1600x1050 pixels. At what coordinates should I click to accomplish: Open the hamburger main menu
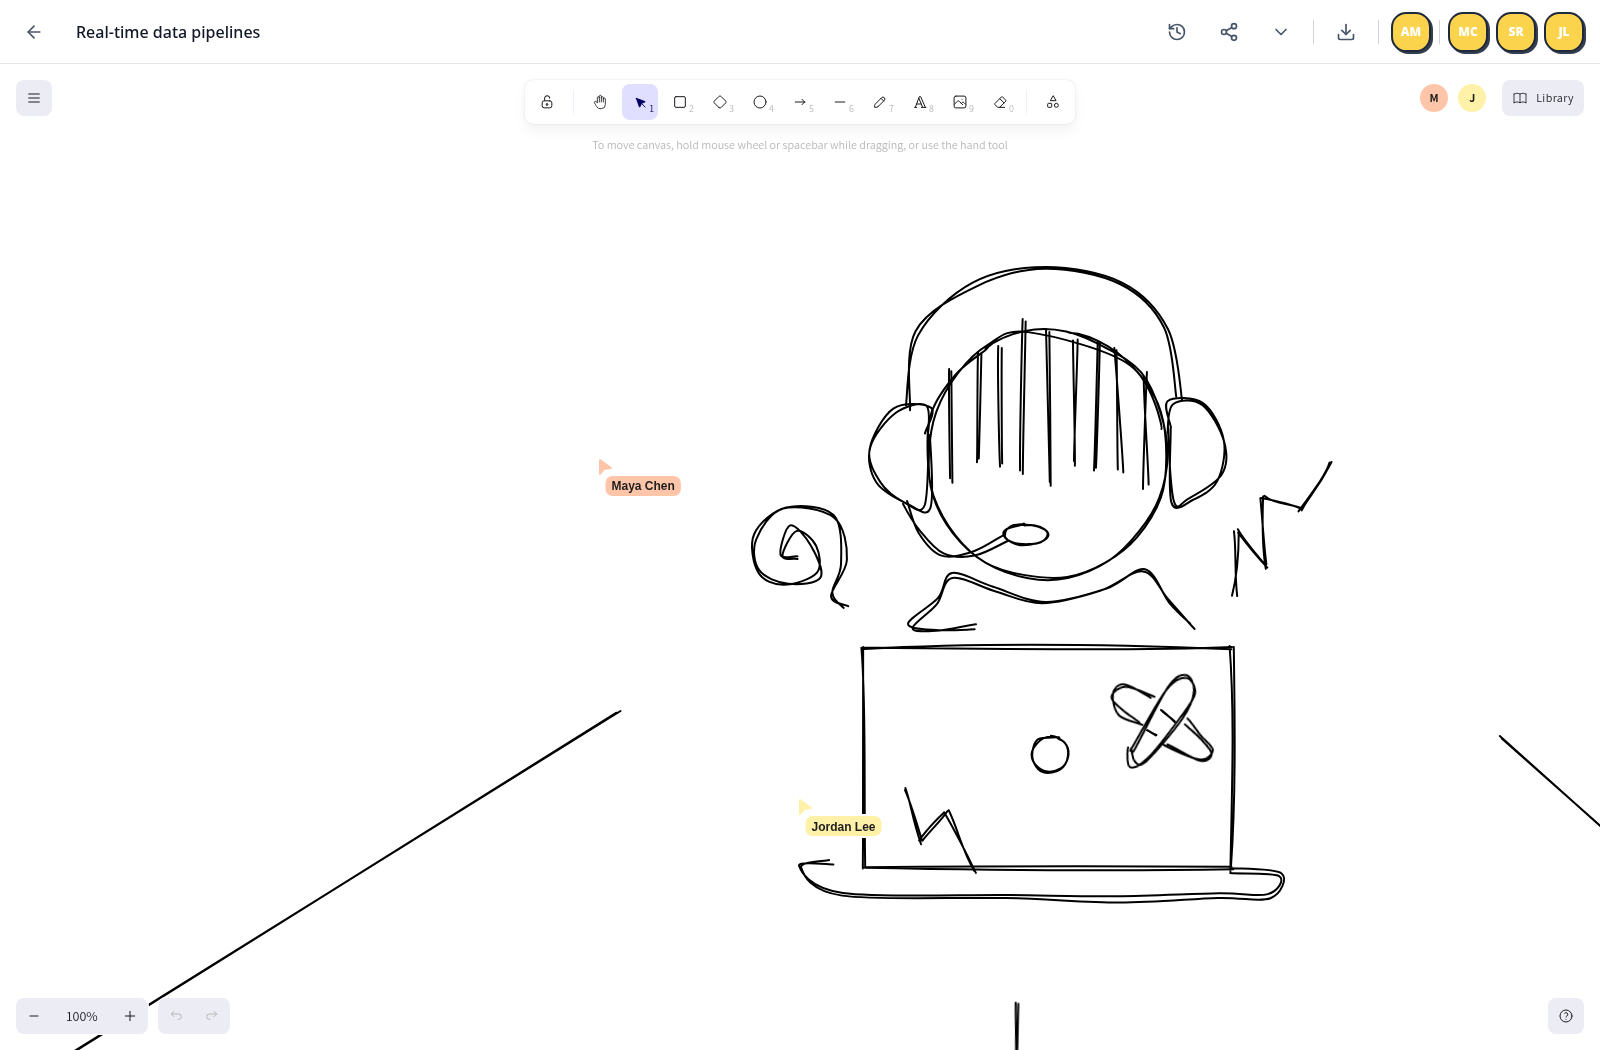click(x=34, y=98)
